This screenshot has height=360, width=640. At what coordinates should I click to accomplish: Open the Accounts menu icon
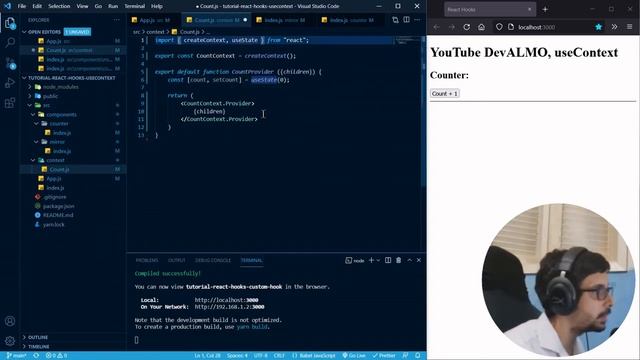pyautogui.click(x=10, y=321)
